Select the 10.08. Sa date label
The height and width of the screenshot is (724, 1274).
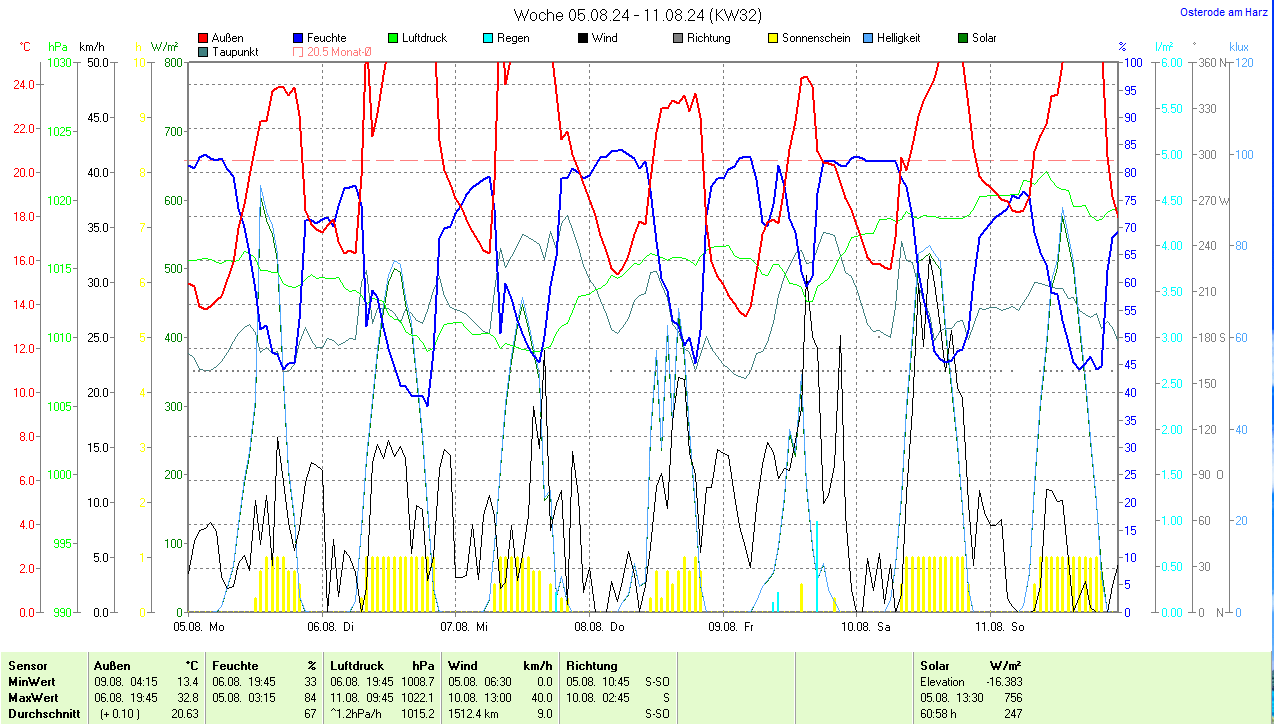point(865,627)
